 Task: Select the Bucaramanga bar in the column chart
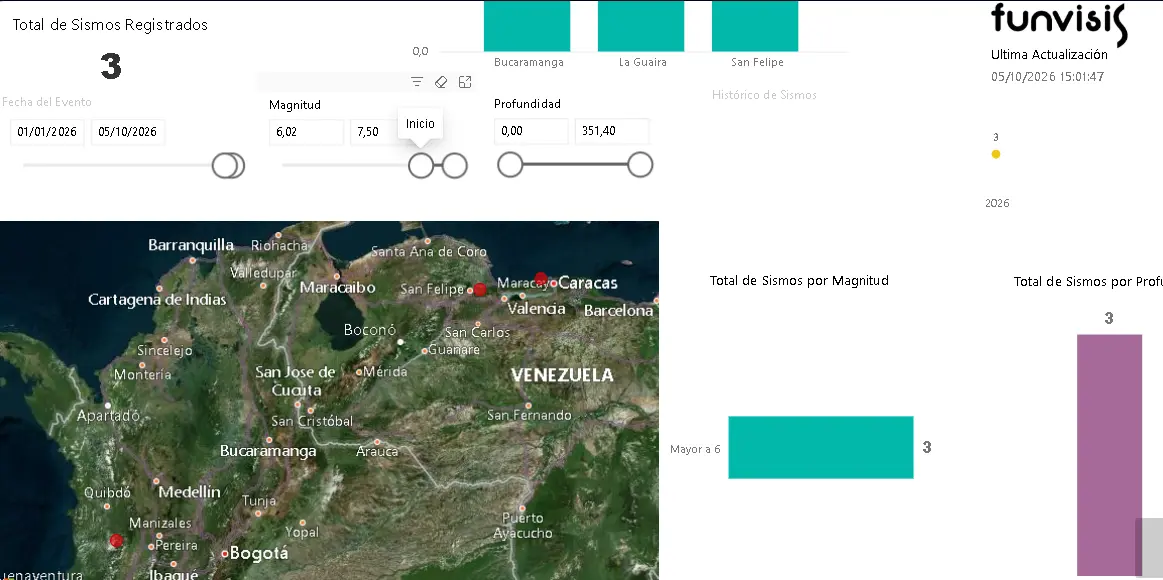527,26
